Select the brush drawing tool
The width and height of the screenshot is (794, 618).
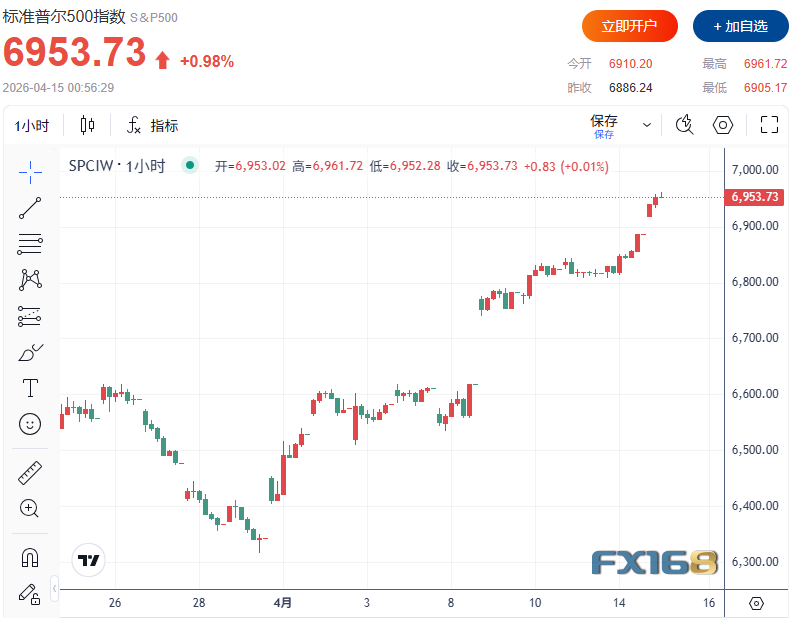coord(30,353)
